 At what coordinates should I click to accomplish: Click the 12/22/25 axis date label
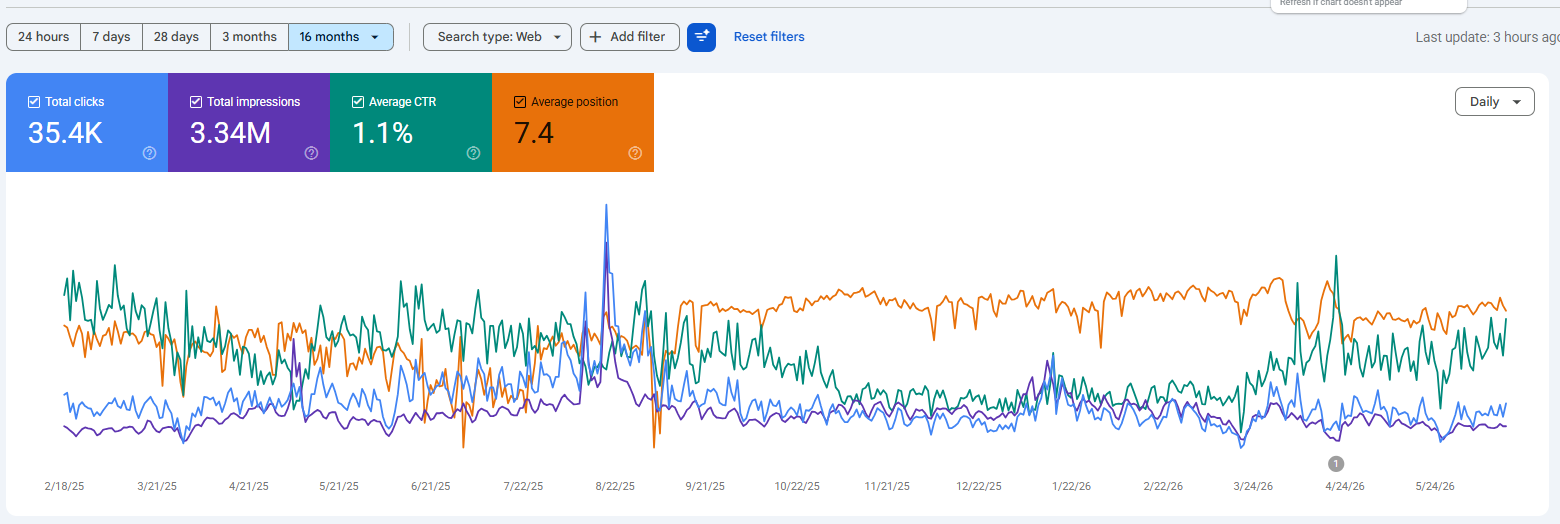tap(979, 487)
